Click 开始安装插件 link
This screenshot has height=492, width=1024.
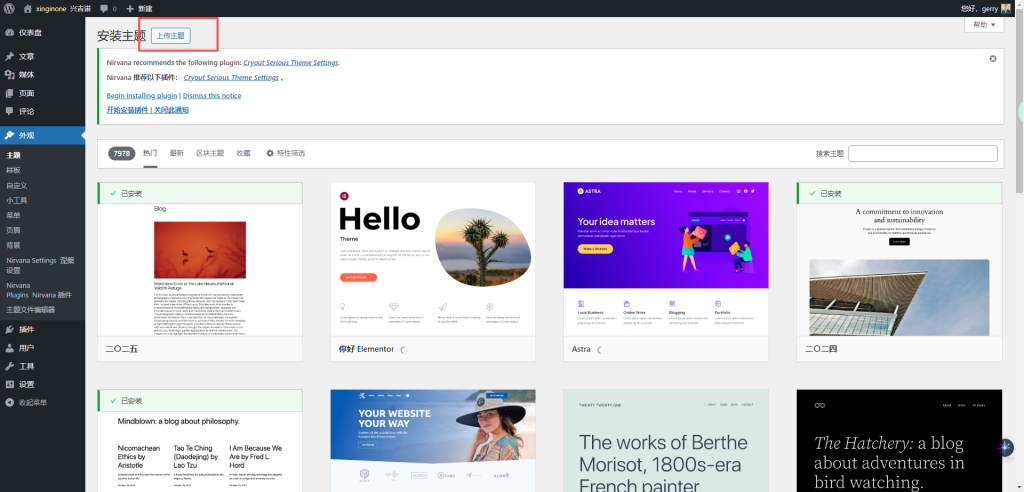[x=127, y=110]
